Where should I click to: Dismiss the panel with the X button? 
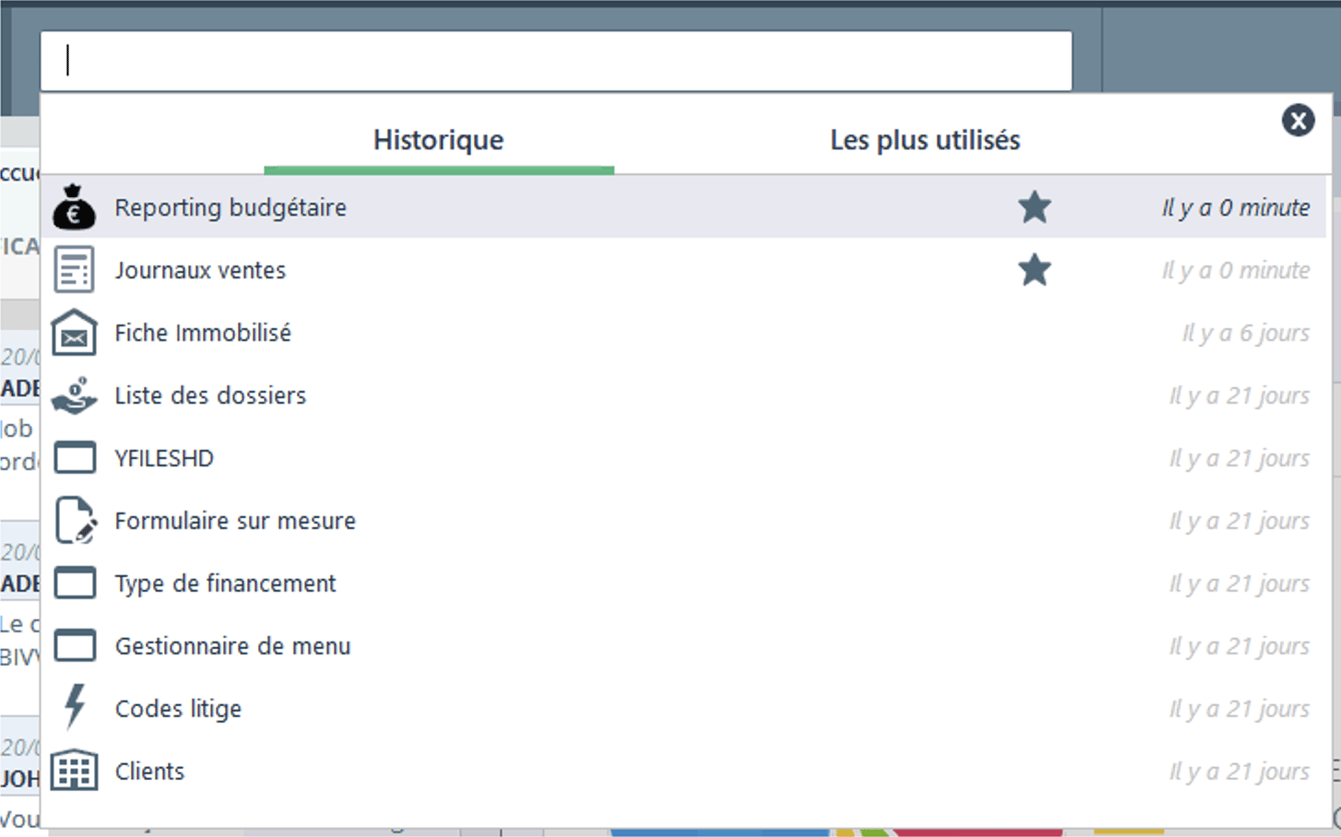click(1298, 120)
